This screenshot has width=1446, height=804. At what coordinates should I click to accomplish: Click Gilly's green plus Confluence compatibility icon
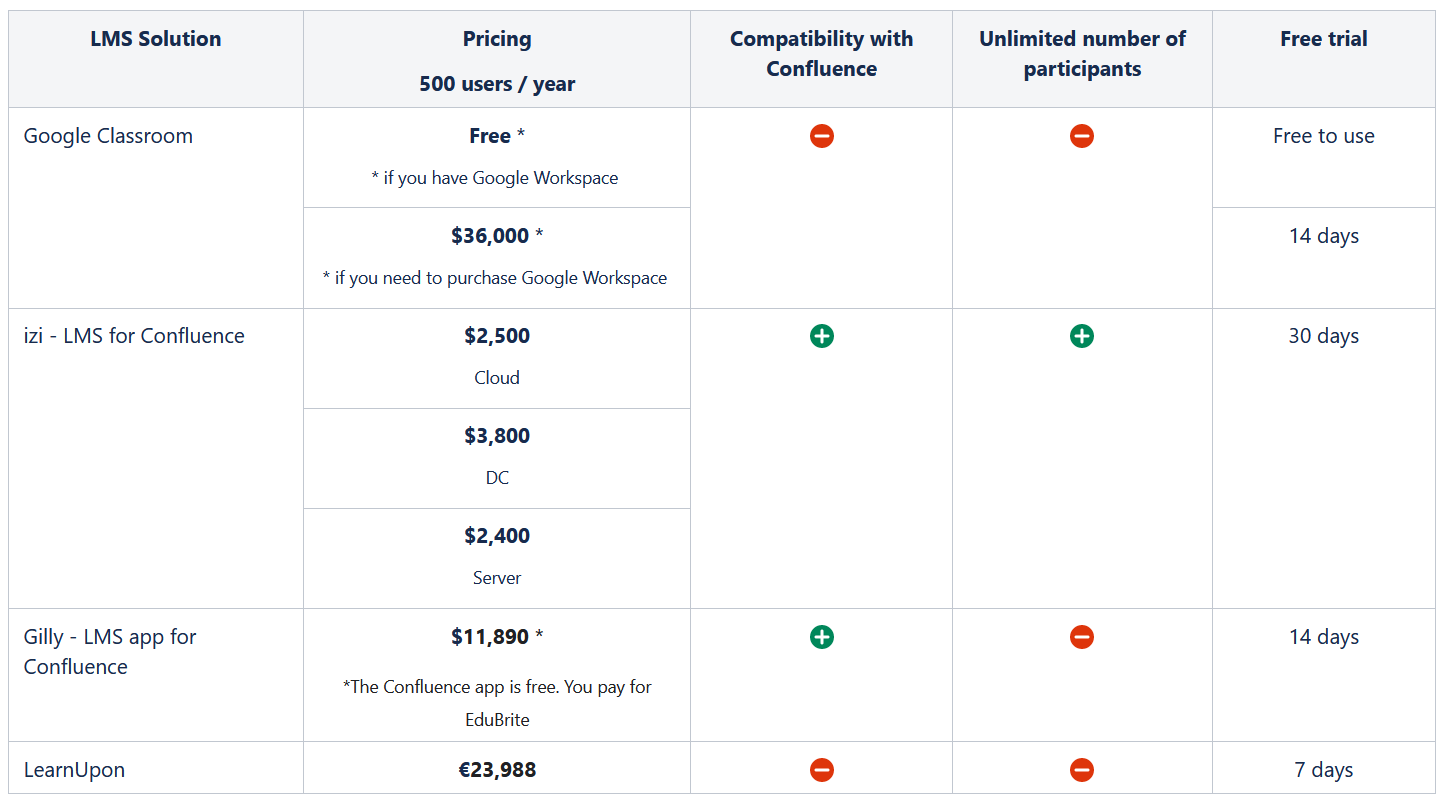821,637
